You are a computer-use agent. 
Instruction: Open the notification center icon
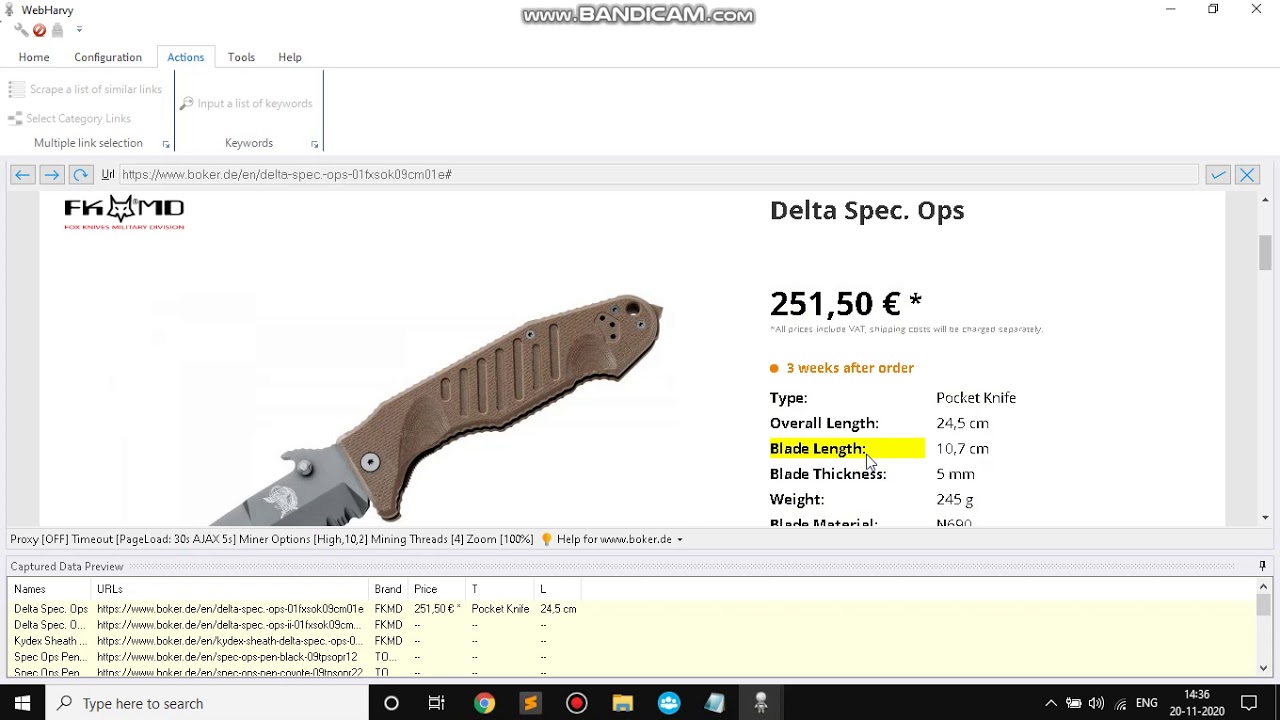(x=1249, y=703)
